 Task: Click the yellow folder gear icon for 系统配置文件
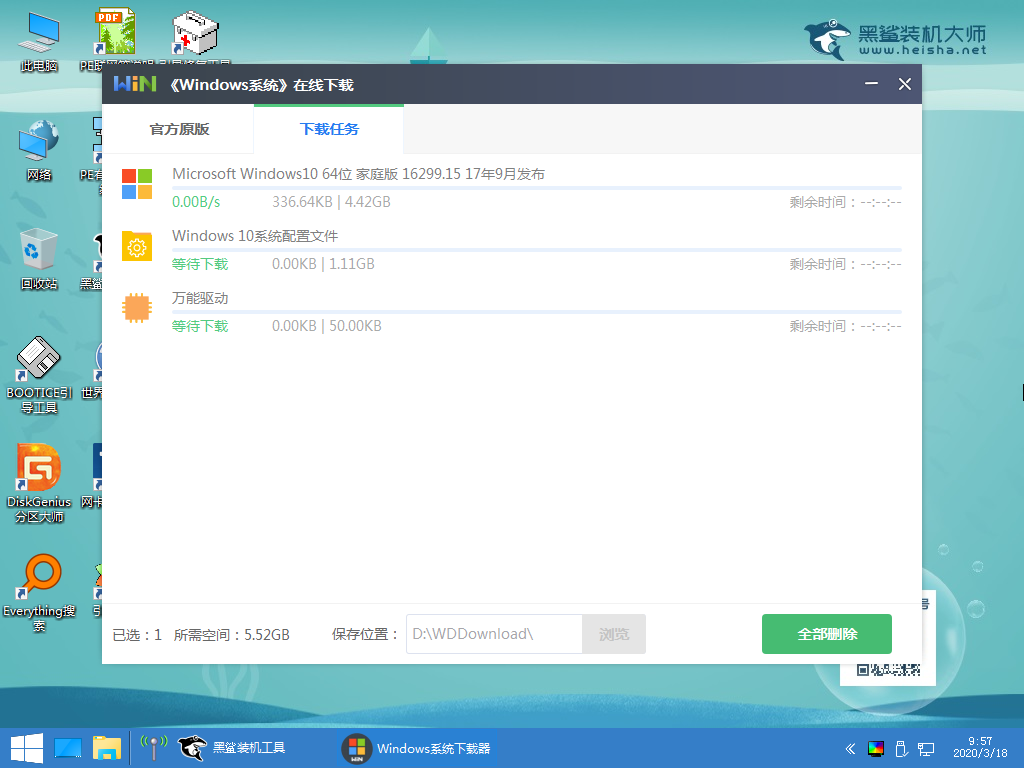(x=137, y=246)
